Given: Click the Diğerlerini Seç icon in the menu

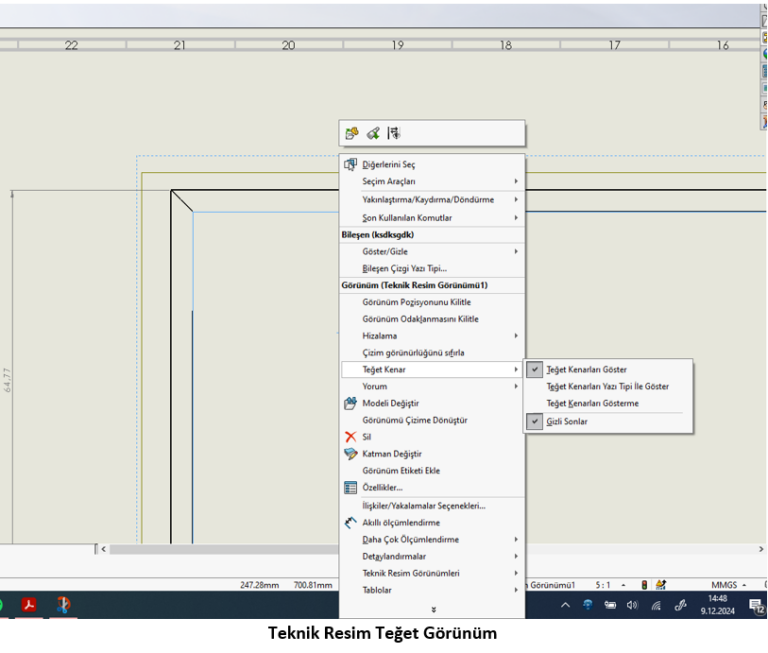Looking at the screenshot, I should pos(350,164).
